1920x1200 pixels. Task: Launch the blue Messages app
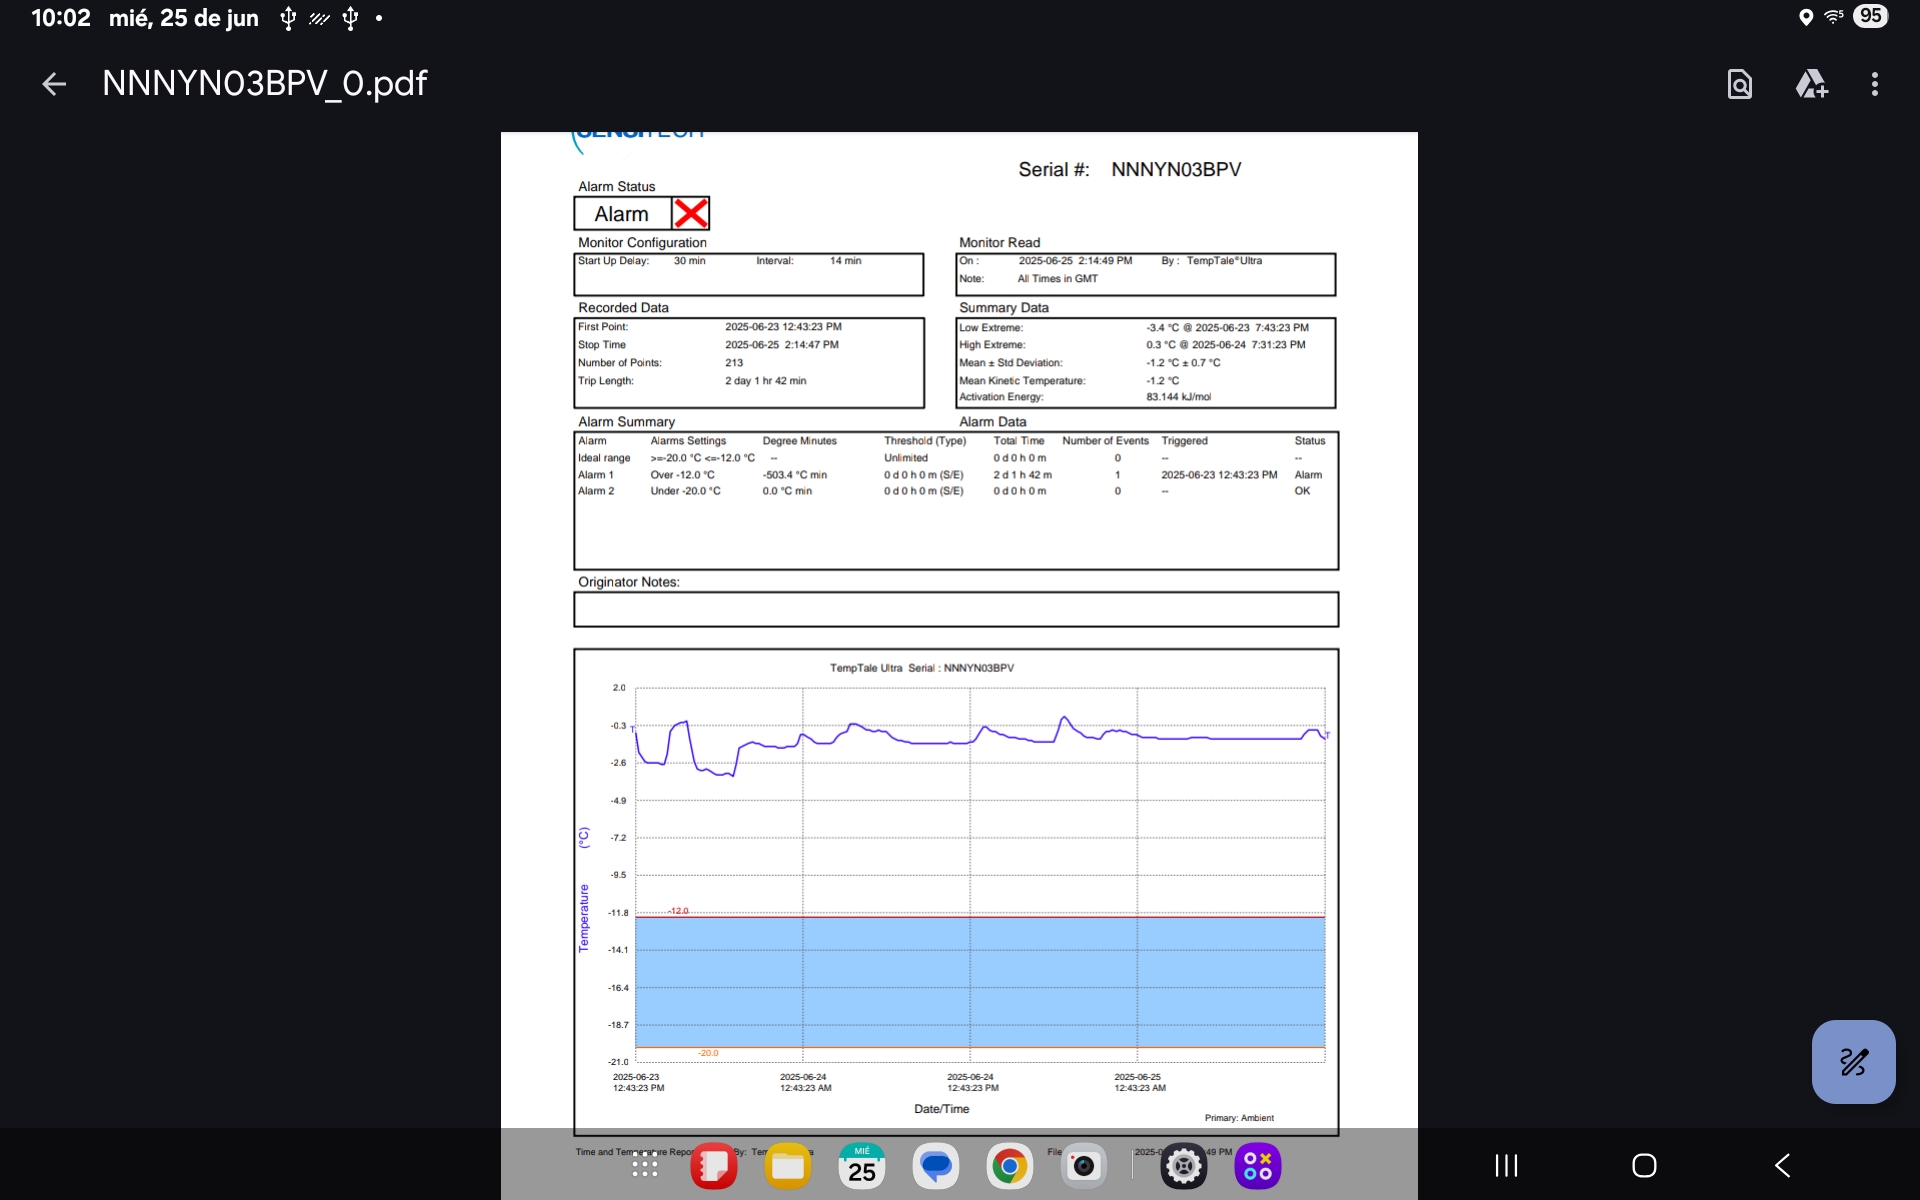[x=936, y=1167]
